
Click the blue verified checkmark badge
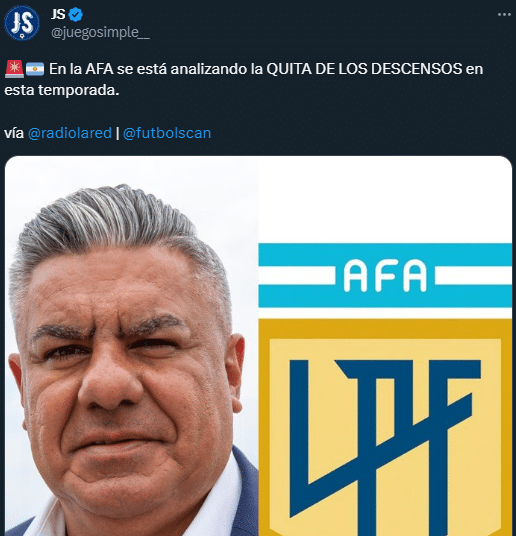coord(76,15)
